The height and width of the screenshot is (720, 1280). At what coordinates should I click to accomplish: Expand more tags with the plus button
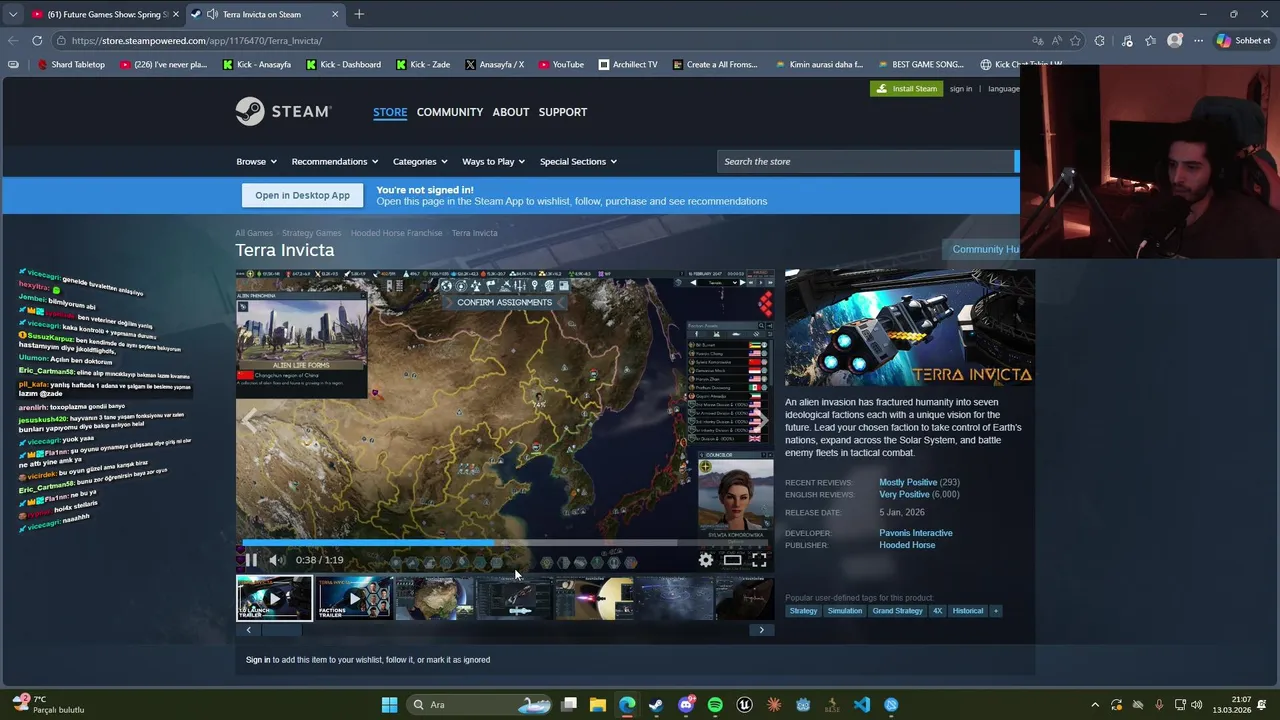995,611
